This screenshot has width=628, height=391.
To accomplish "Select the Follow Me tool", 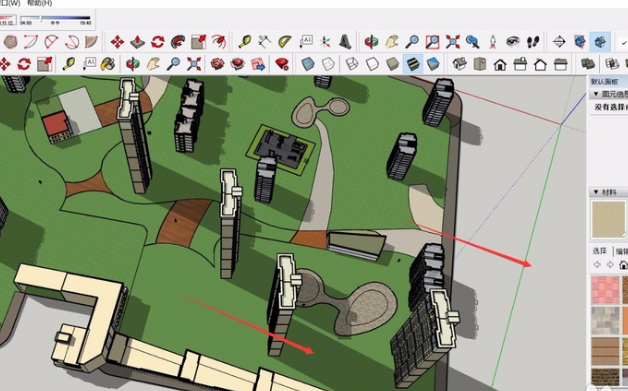I will point(178,42).
